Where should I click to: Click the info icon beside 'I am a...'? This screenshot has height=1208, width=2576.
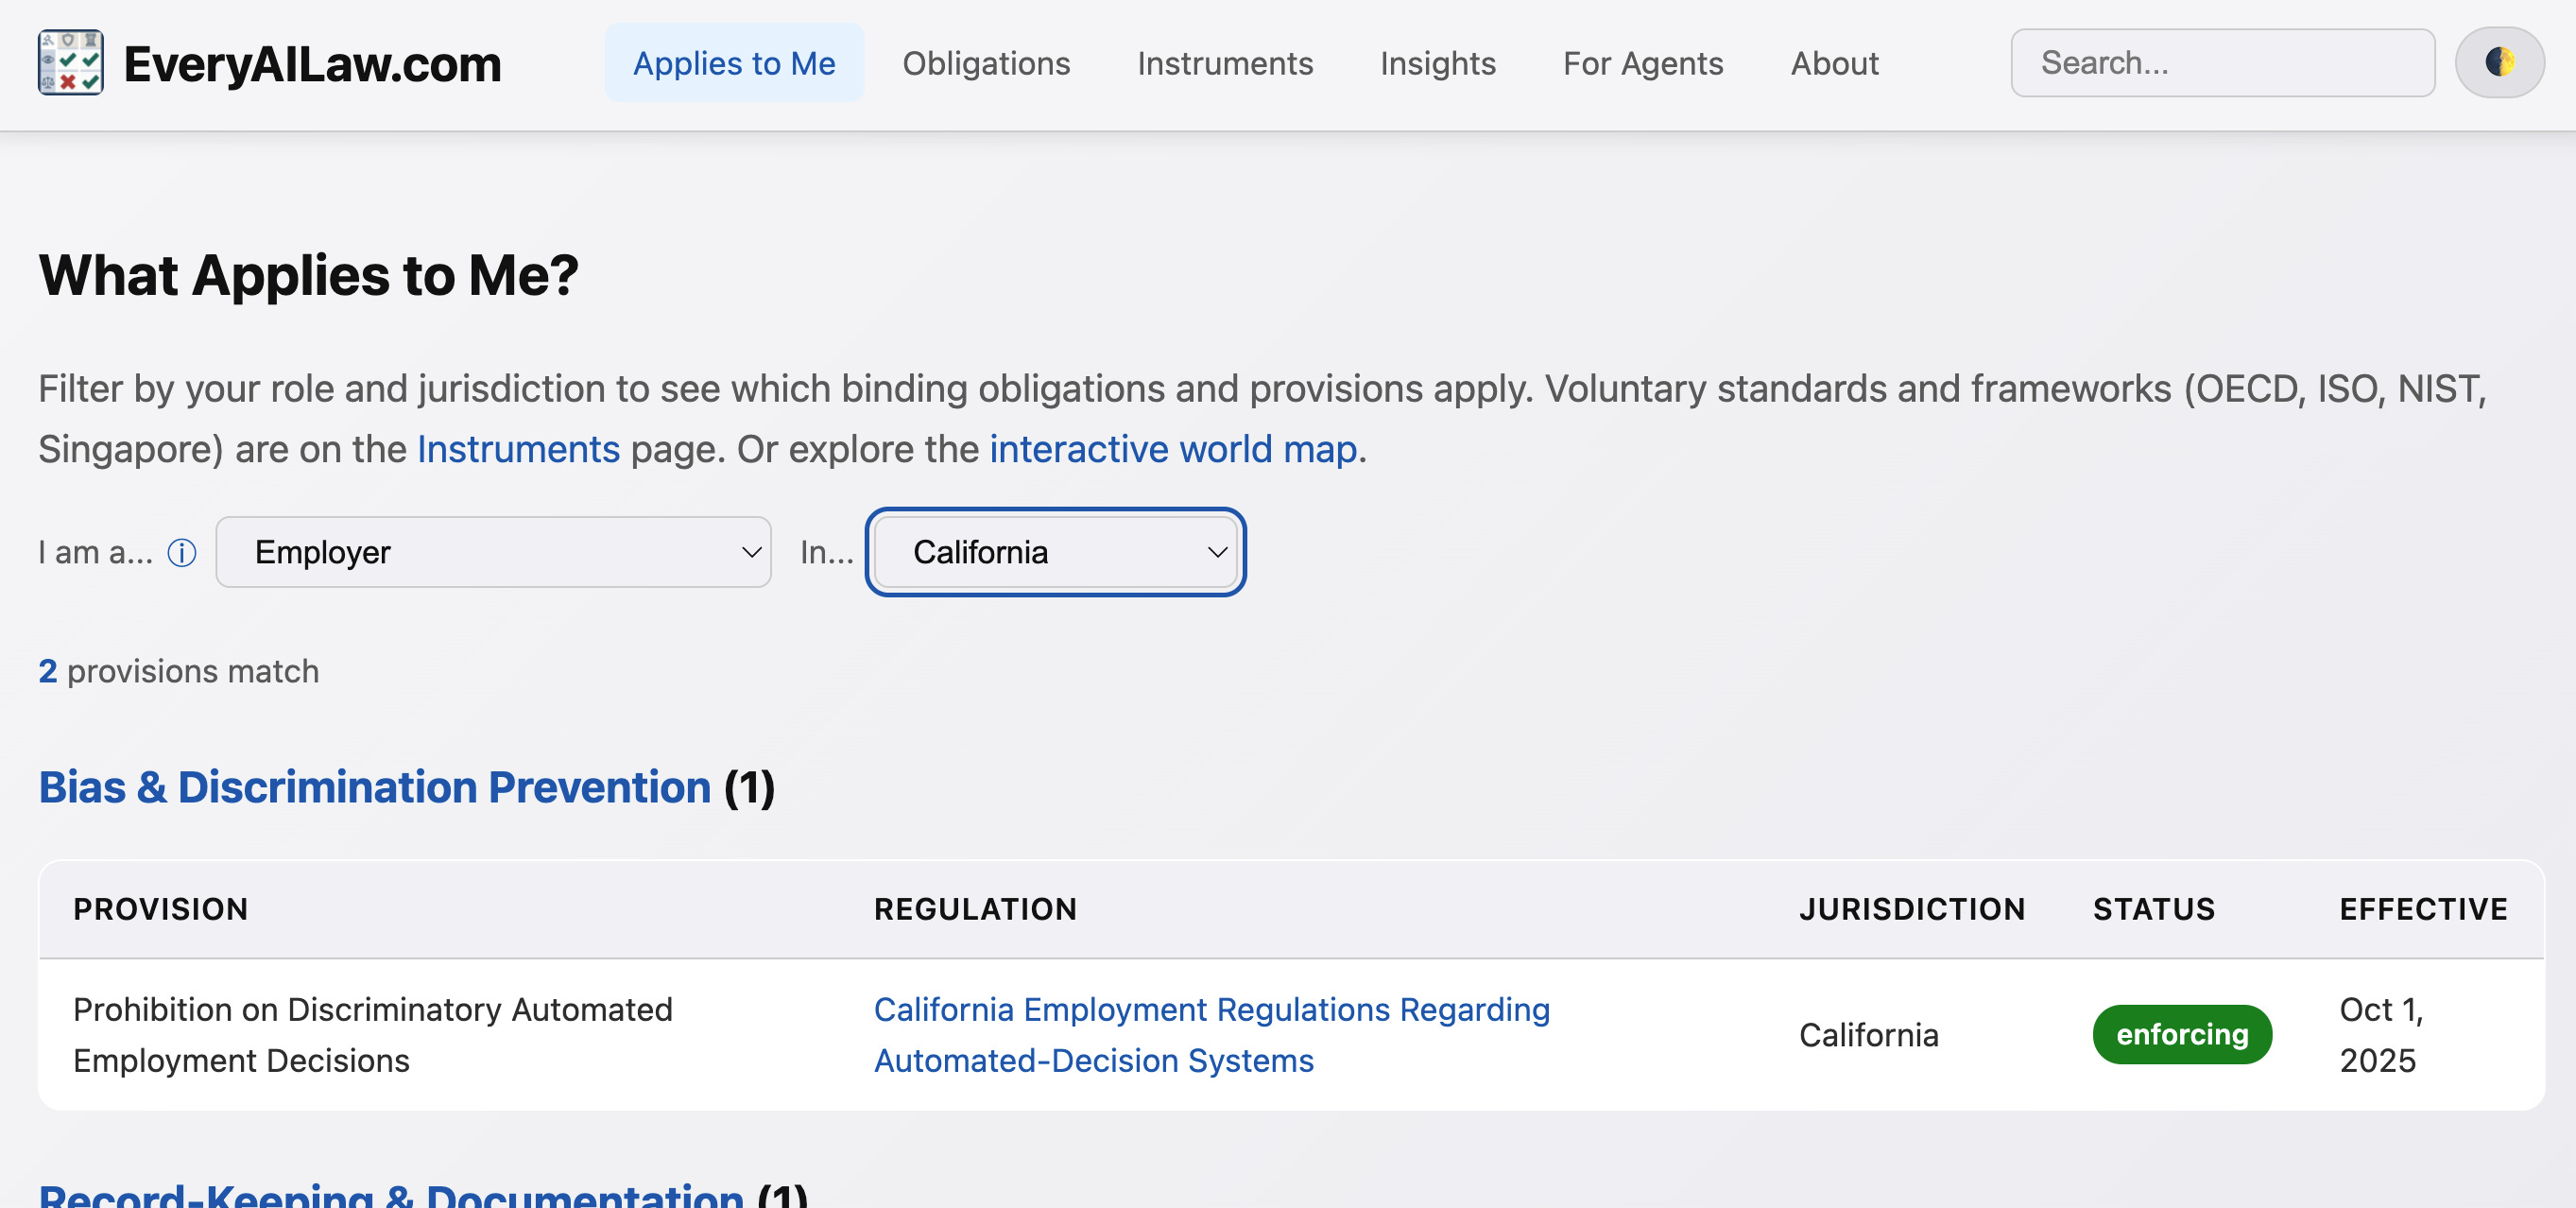182,553
